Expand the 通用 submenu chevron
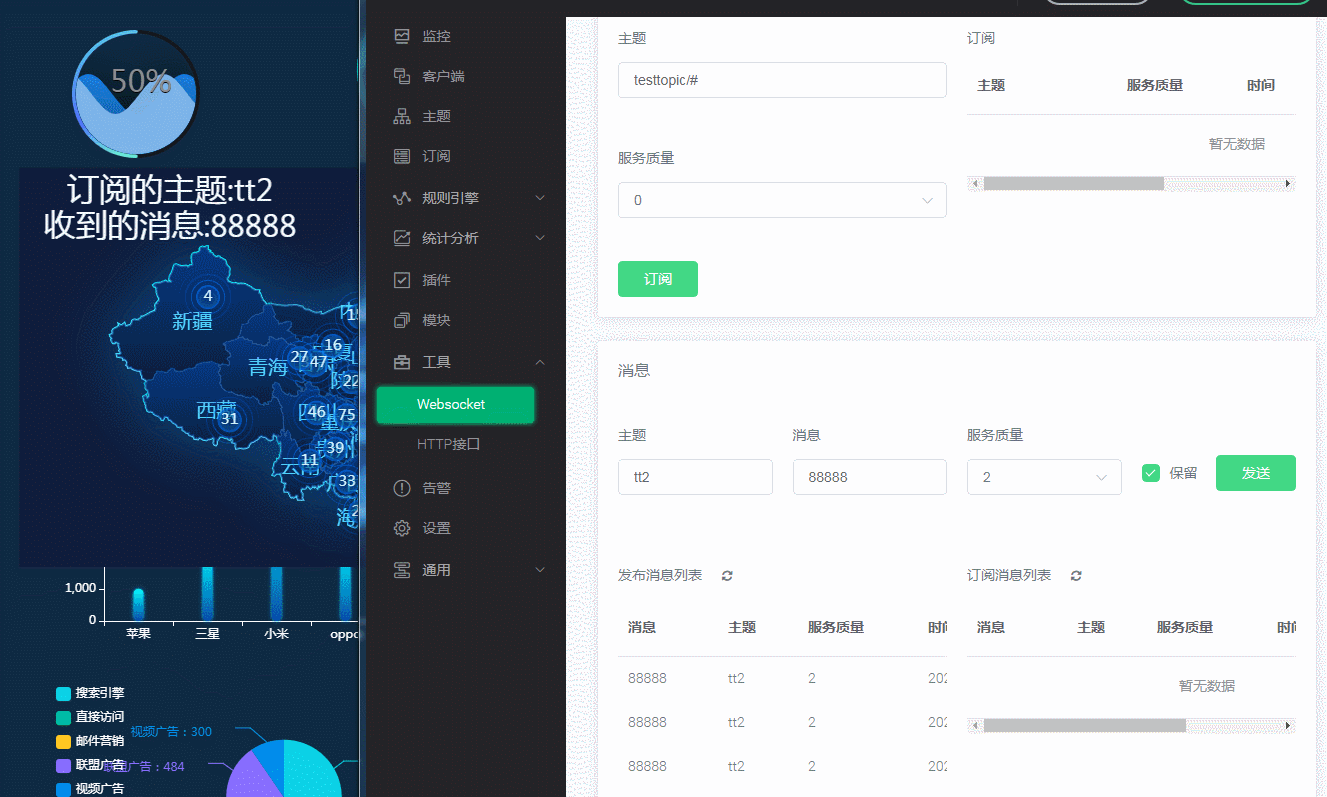This screenshot has width=1327, height=797. (x=540, y=570)
